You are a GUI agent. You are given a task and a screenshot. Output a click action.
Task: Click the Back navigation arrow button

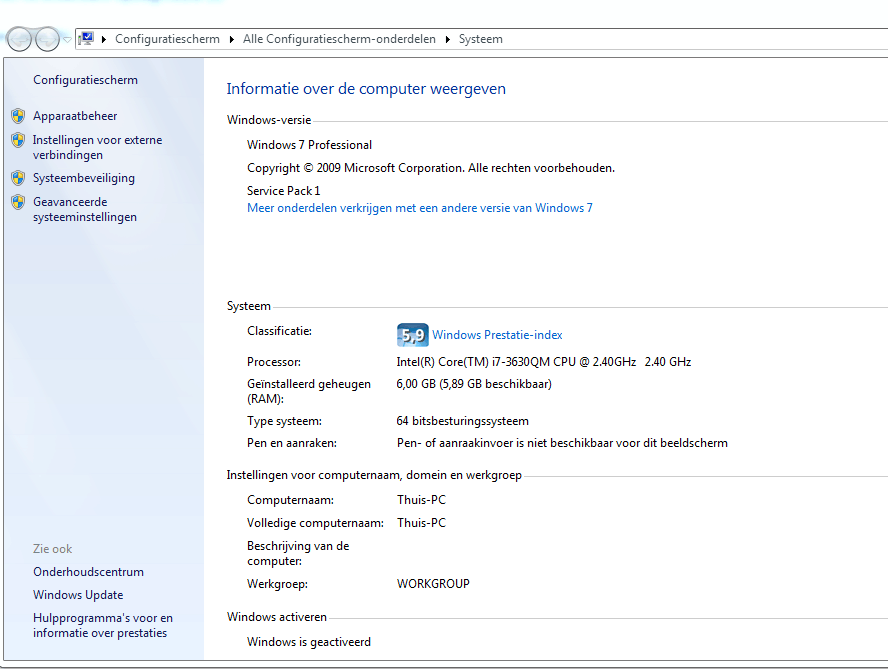point(19,39)
